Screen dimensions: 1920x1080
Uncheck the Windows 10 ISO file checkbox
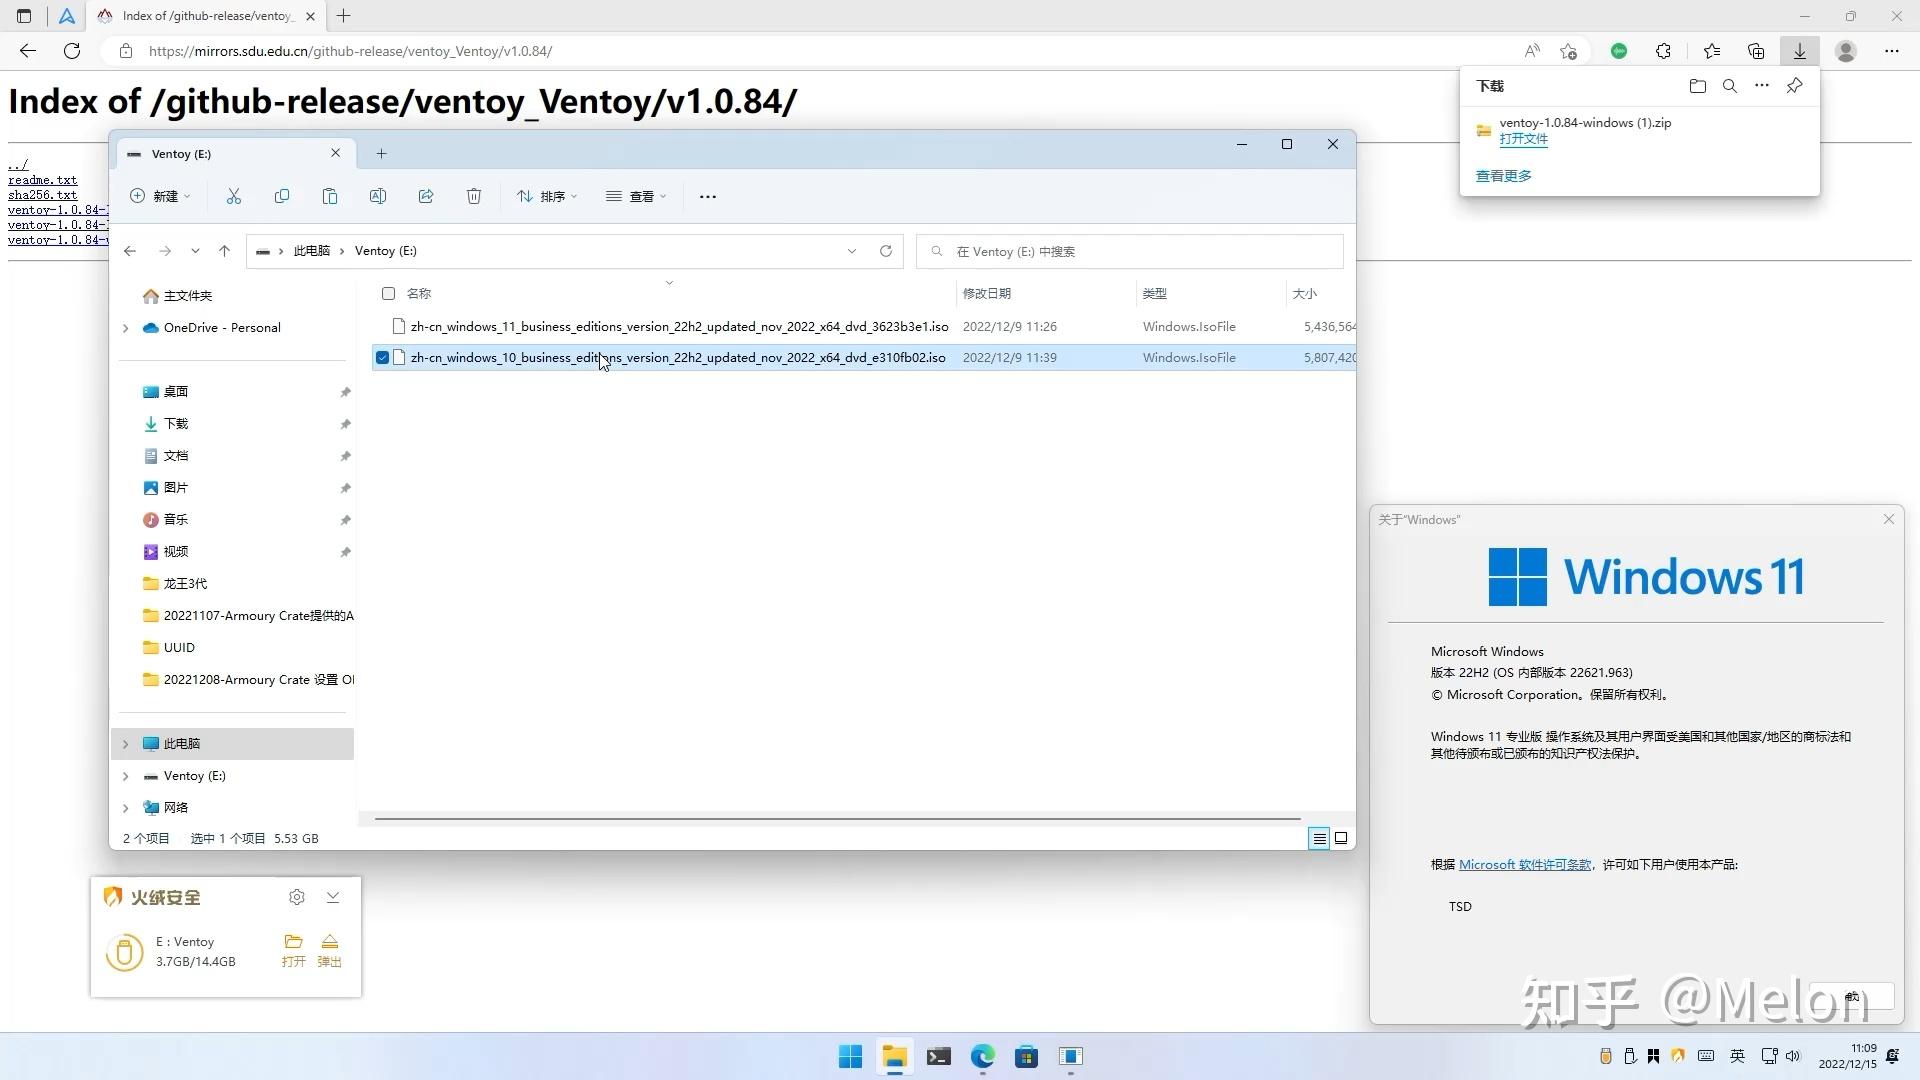(x=382, y=357)
